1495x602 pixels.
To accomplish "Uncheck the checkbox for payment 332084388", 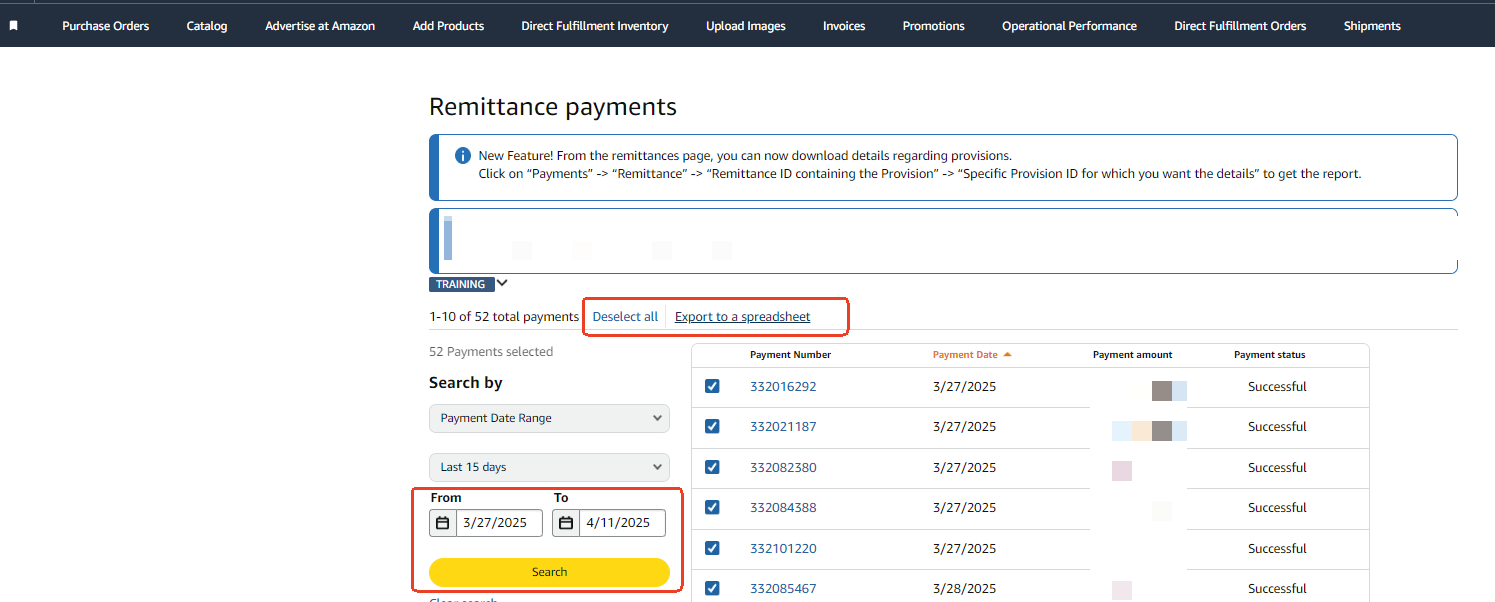I will pos(712,507).
